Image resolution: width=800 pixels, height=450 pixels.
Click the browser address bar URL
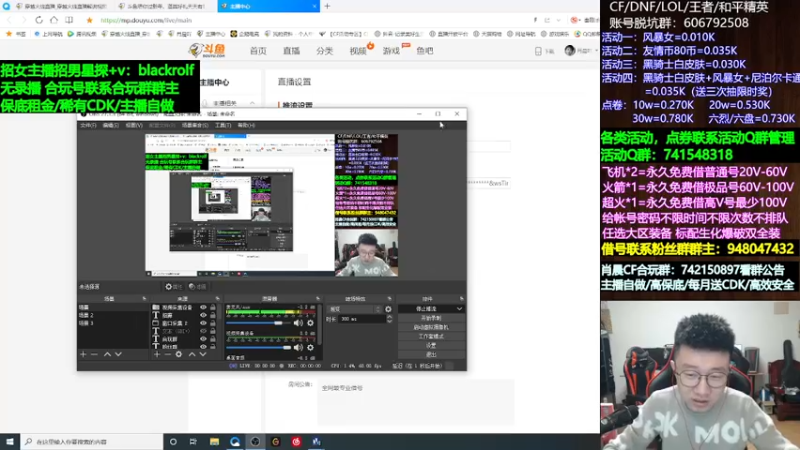point(146,20)
